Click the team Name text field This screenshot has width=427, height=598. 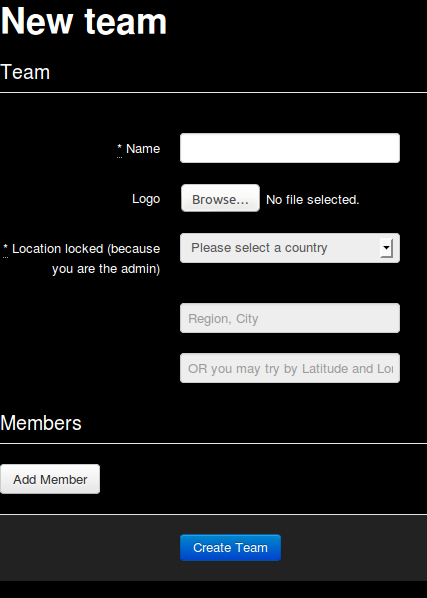[290, 148]
